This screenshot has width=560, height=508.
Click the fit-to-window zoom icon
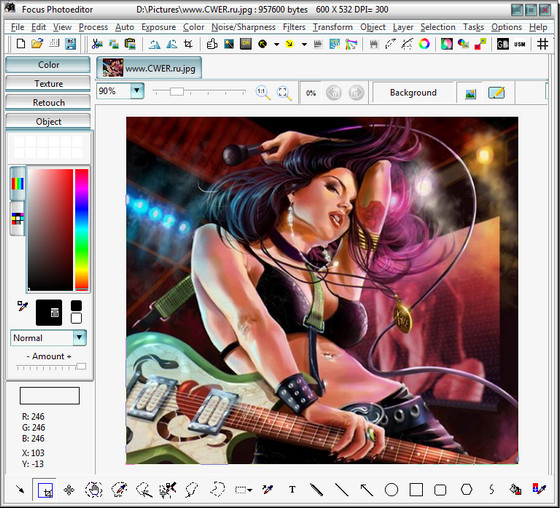(x=284, y=93)
